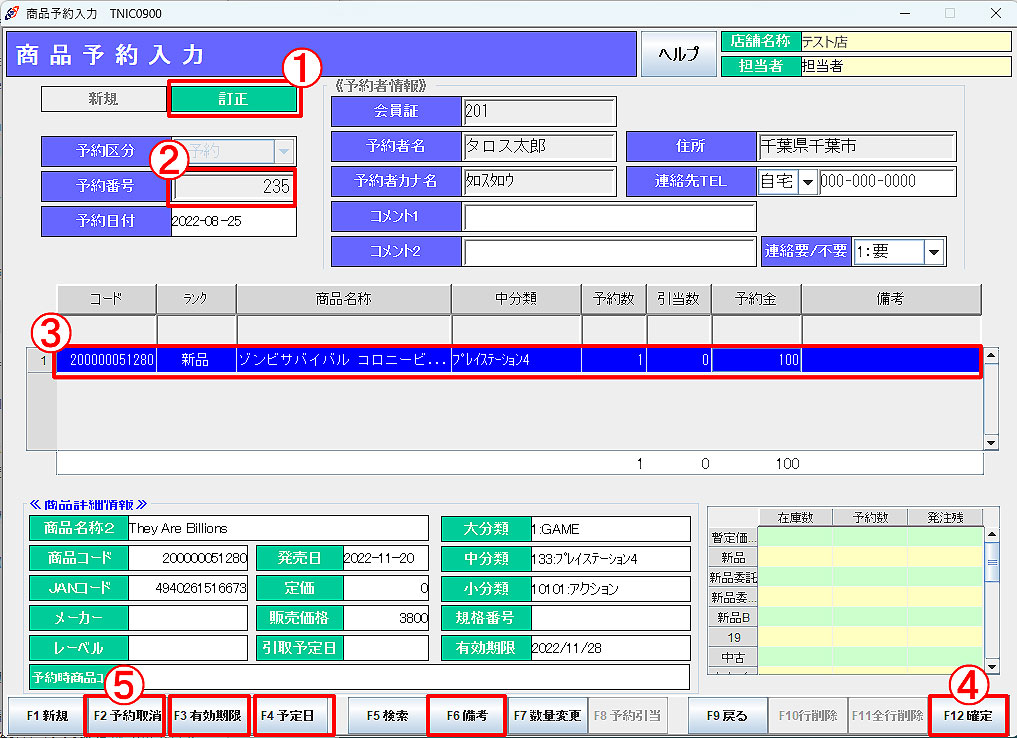Screen dimensions: 1017x738
Task: Click the F5 検索 search button
Action: coord(387,716)
